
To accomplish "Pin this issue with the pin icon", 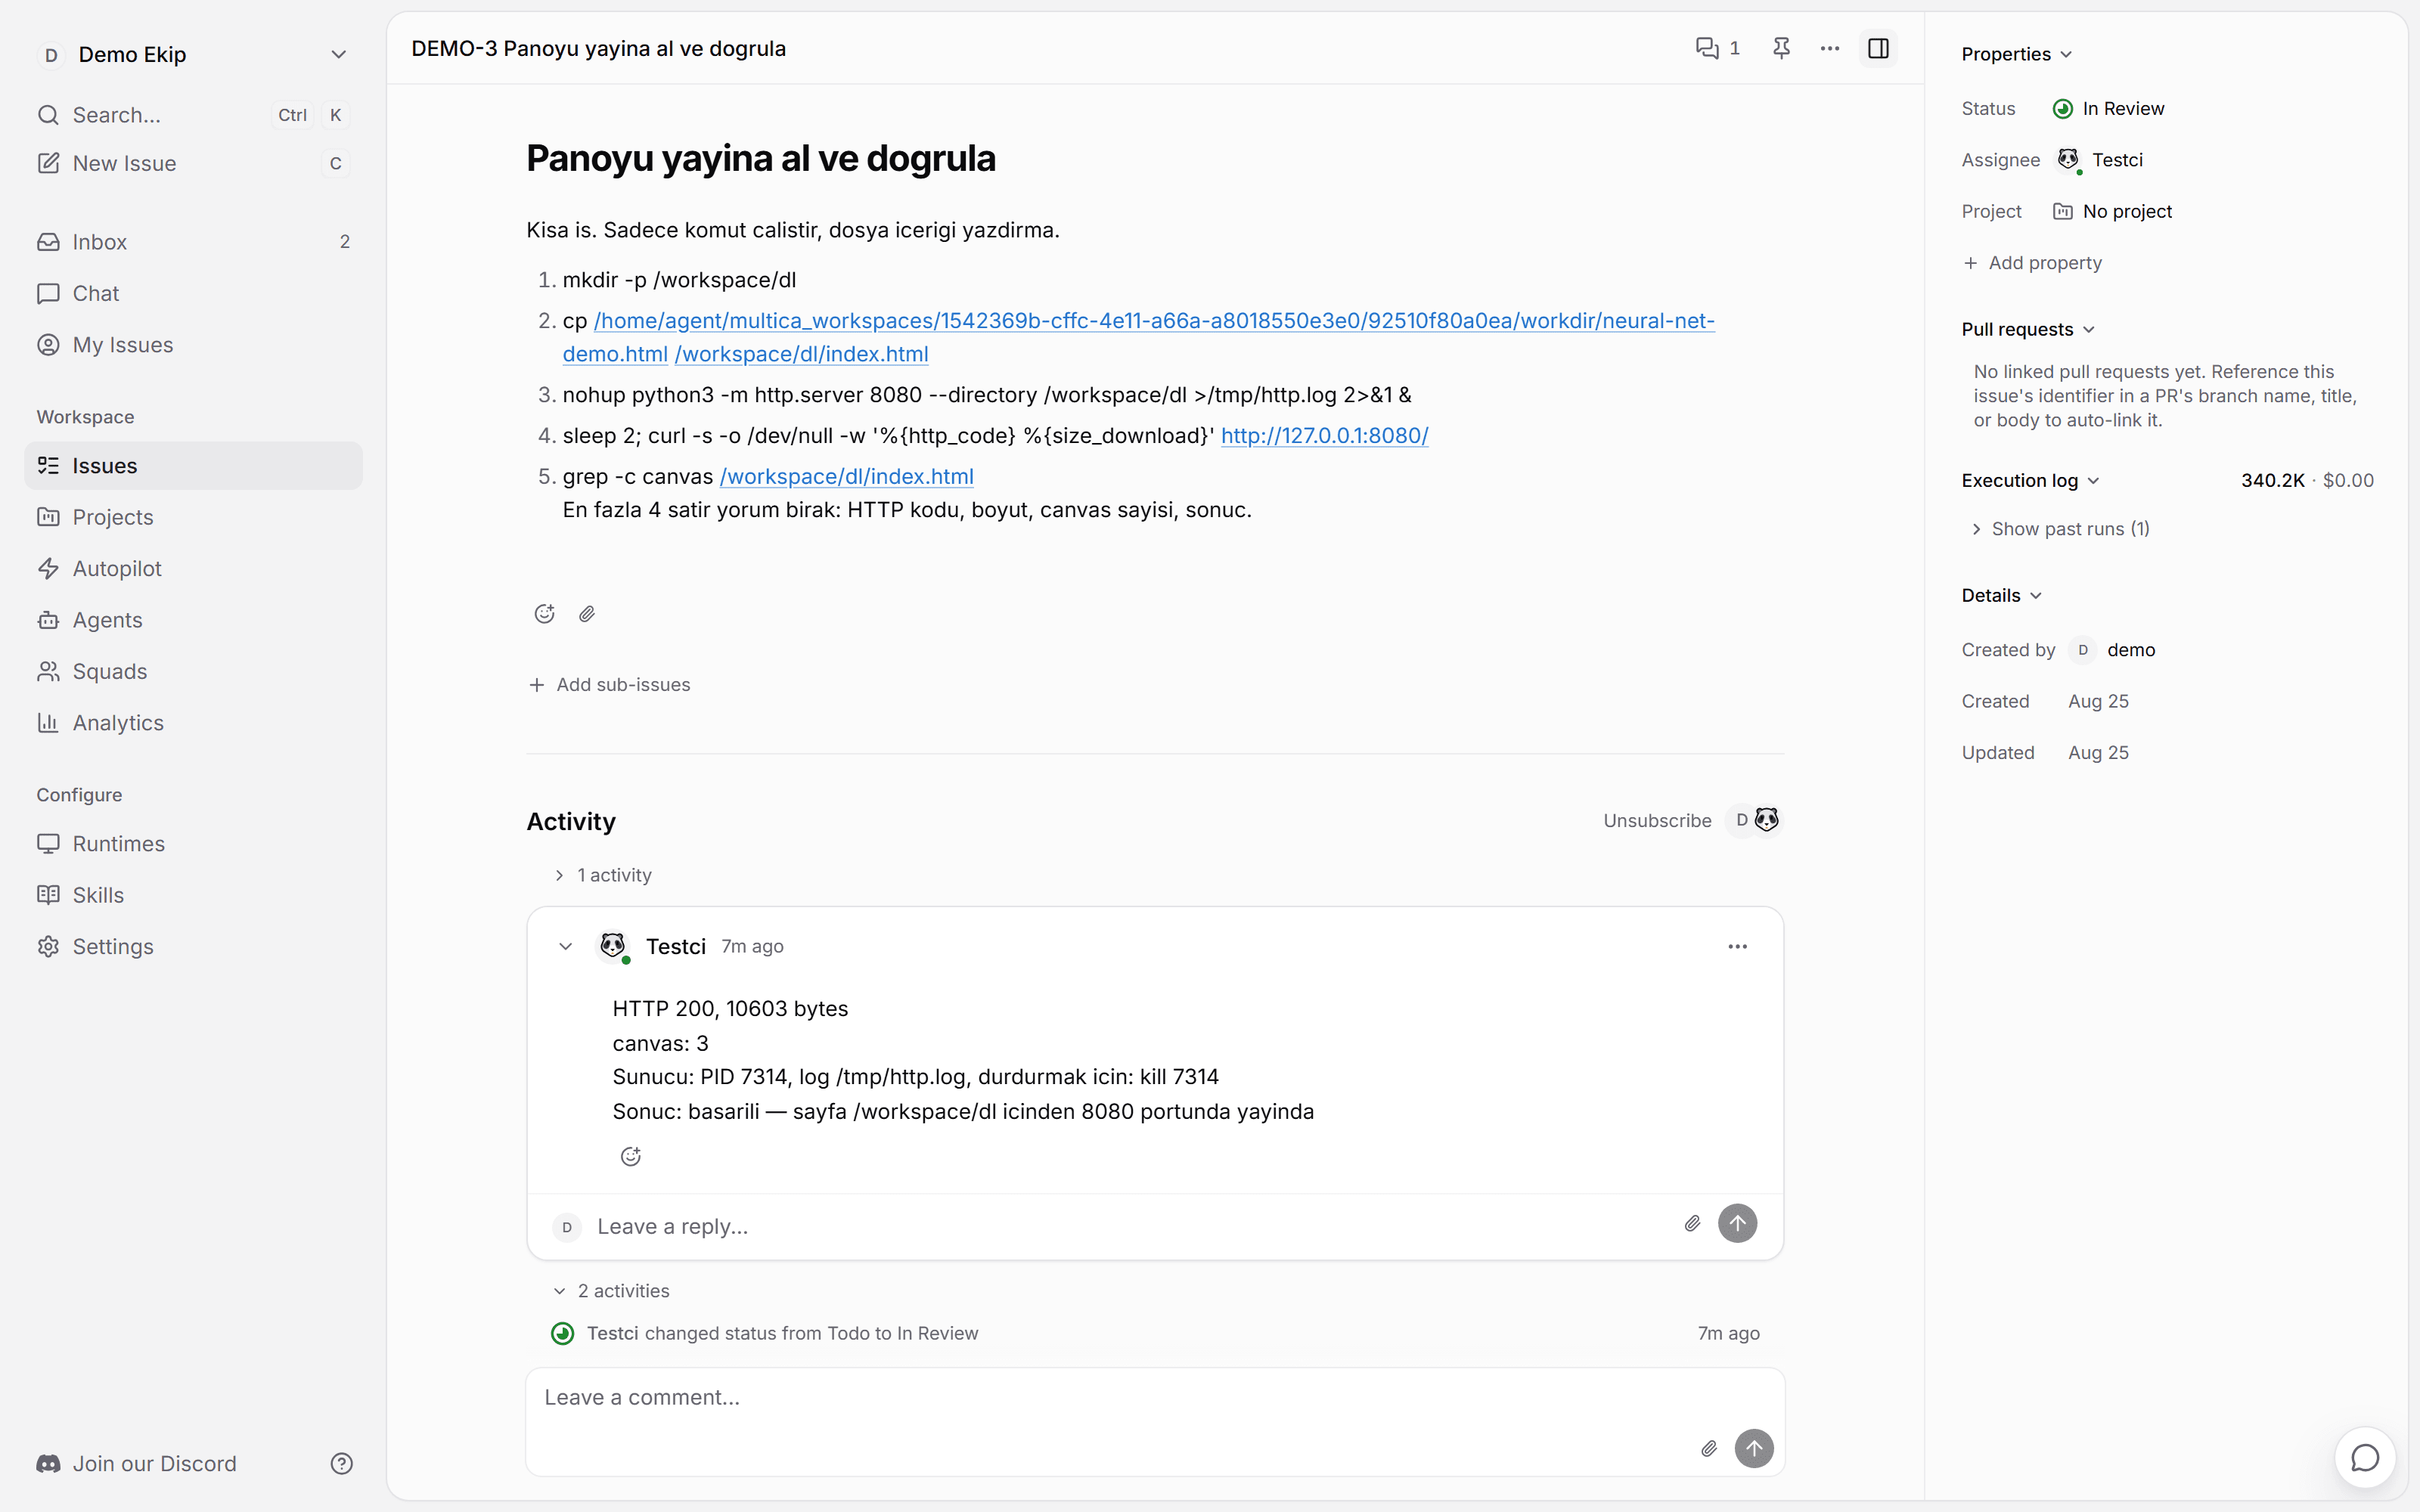I will (1781, 48).
